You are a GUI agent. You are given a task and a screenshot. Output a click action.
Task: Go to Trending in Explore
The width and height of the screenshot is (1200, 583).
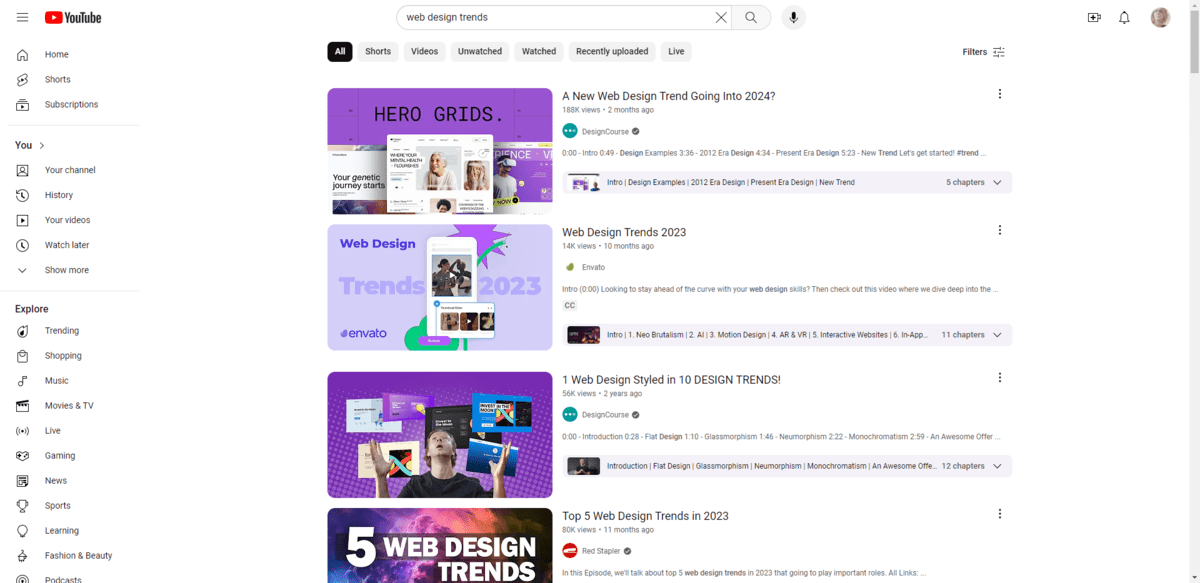point(61,331)
